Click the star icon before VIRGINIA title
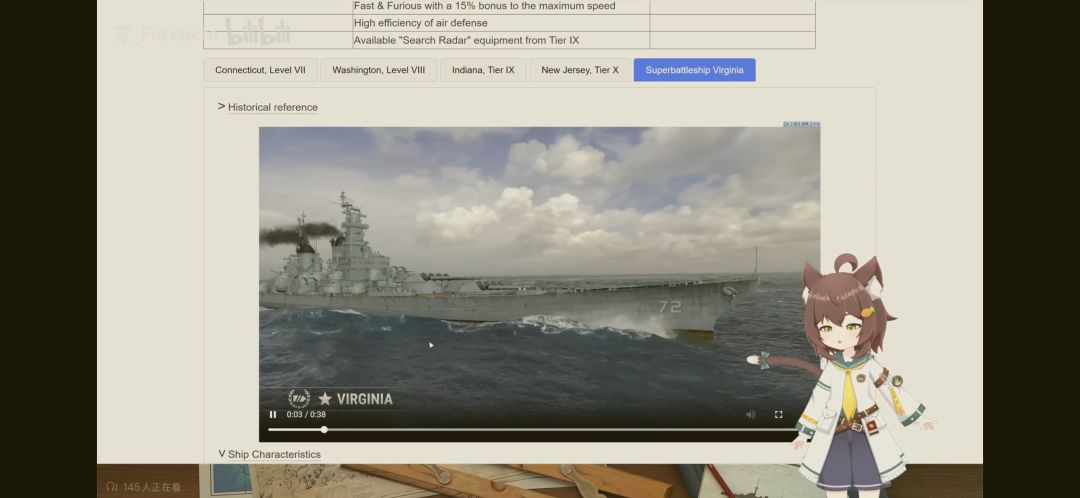The image size is (1080, 498). click(325, 399)
